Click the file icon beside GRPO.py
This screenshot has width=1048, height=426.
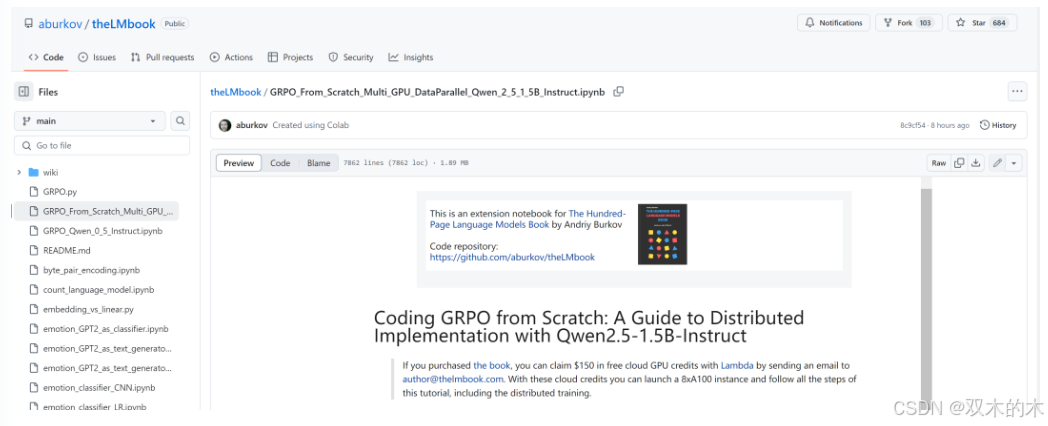34,192
